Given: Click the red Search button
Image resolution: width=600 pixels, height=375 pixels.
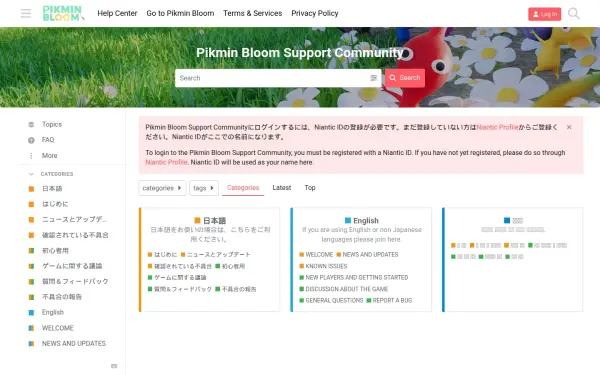Looking at the screenshot, I should point(405,78).
